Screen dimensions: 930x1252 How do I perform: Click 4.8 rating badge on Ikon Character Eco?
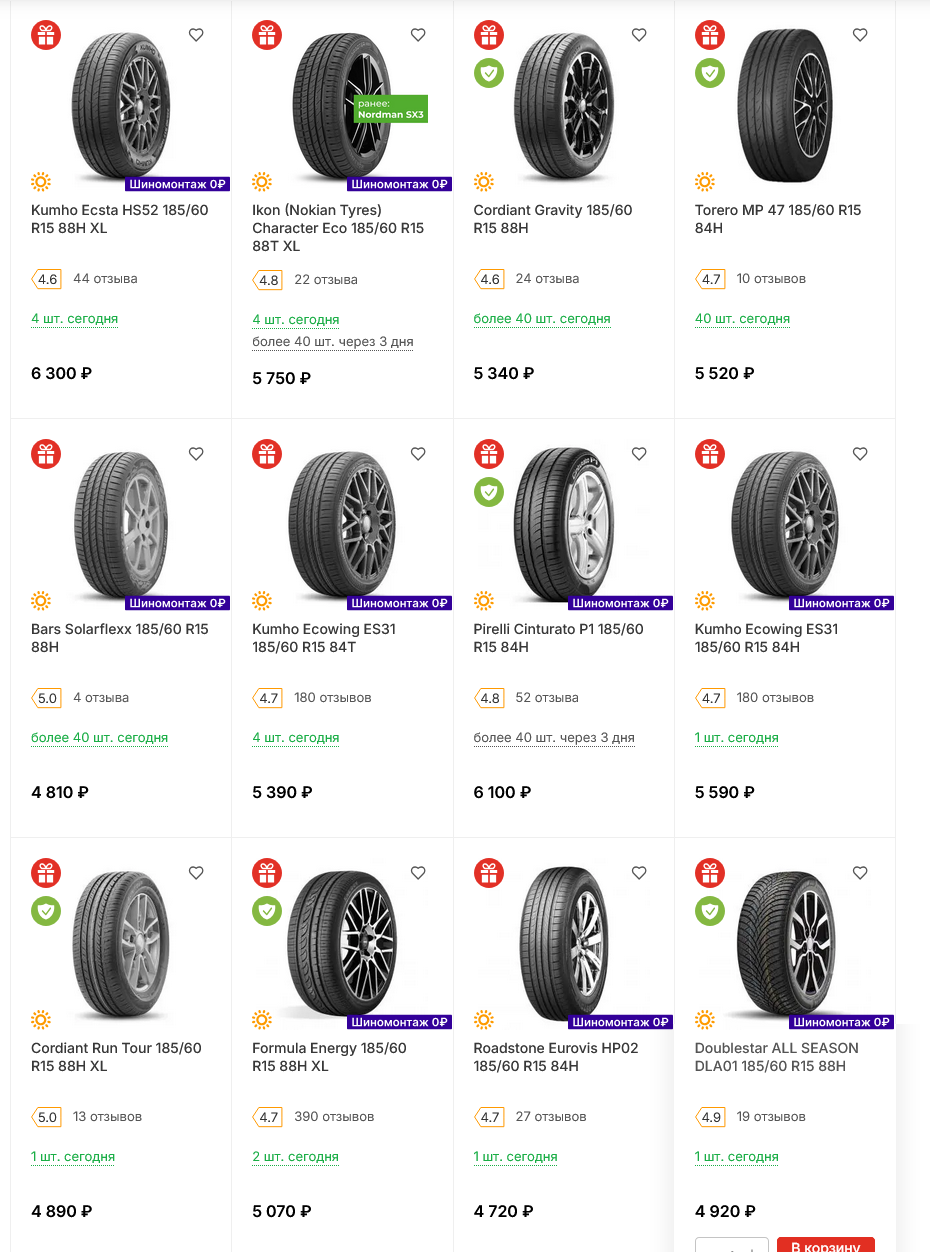(x=268, y=280)
